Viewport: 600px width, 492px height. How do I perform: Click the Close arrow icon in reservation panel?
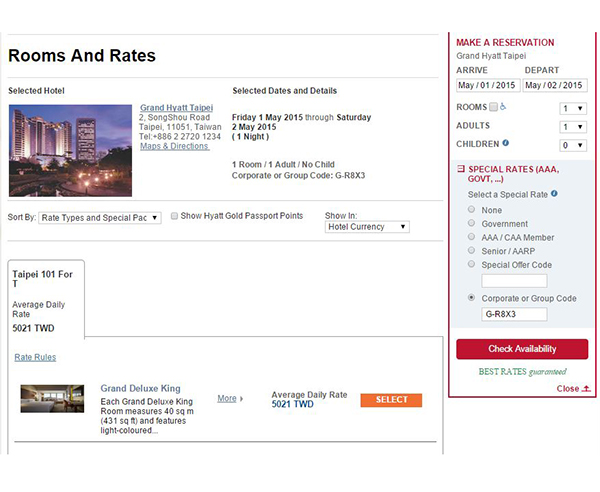[x=586, y=388]
